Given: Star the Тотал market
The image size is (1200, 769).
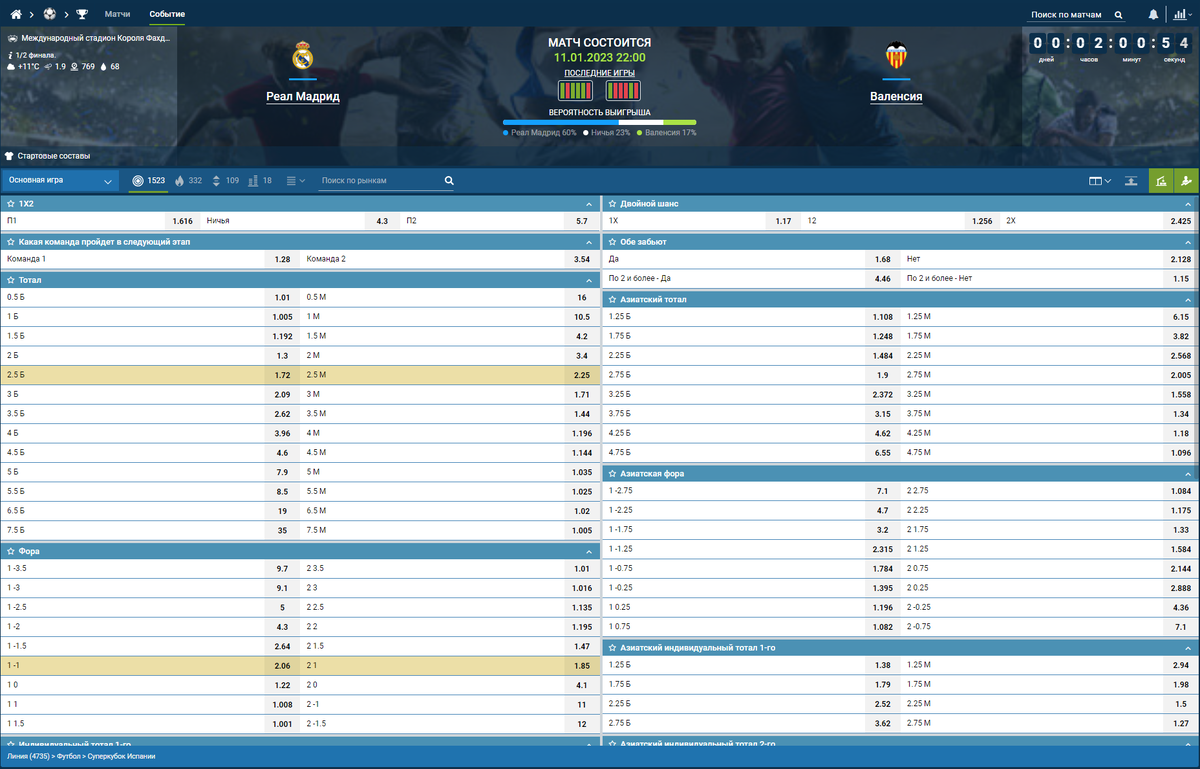Looking at the screenshot, I should point(10,280).
